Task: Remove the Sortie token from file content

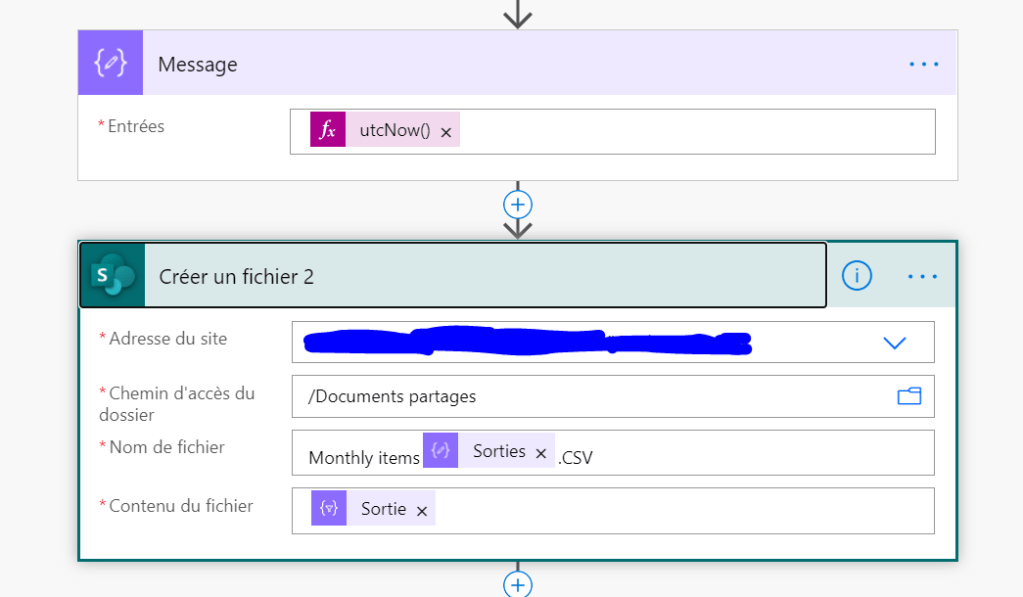Action: [x=422, y=511]
